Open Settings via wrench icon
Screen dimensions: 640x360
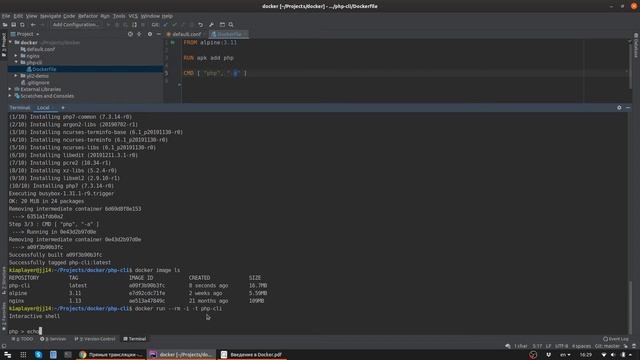[x=211, y=24]
